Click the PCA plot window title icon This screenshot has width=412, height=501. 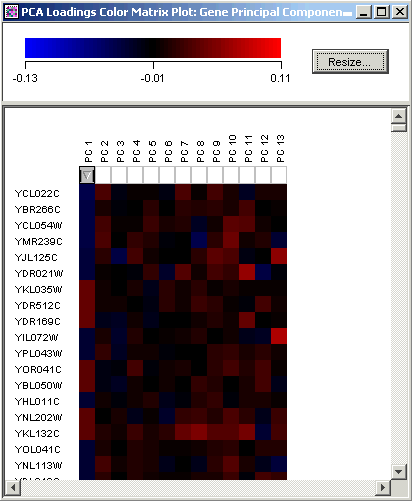point(11,12)
